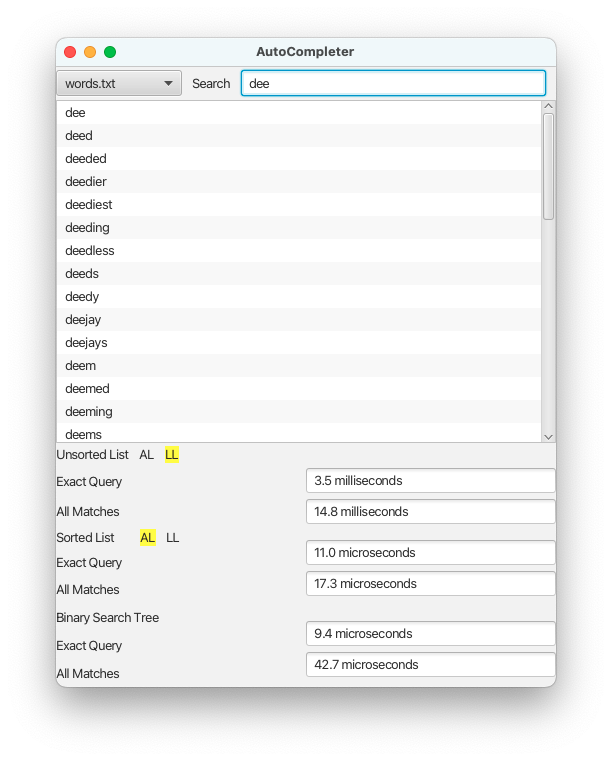Select 'deed' in the results list

pos(79,136)
